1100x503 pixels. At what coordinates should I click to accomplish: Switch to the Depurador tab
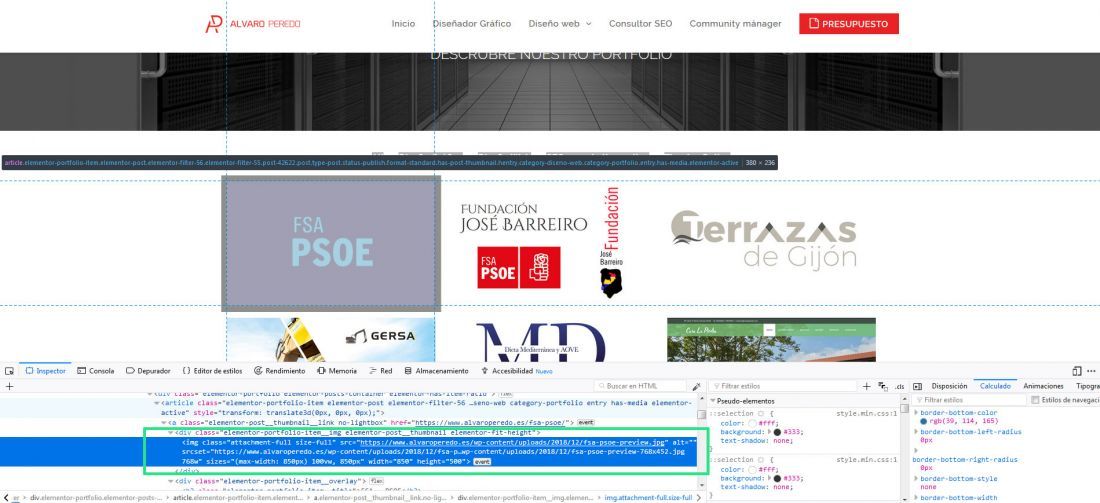(148, 371)
